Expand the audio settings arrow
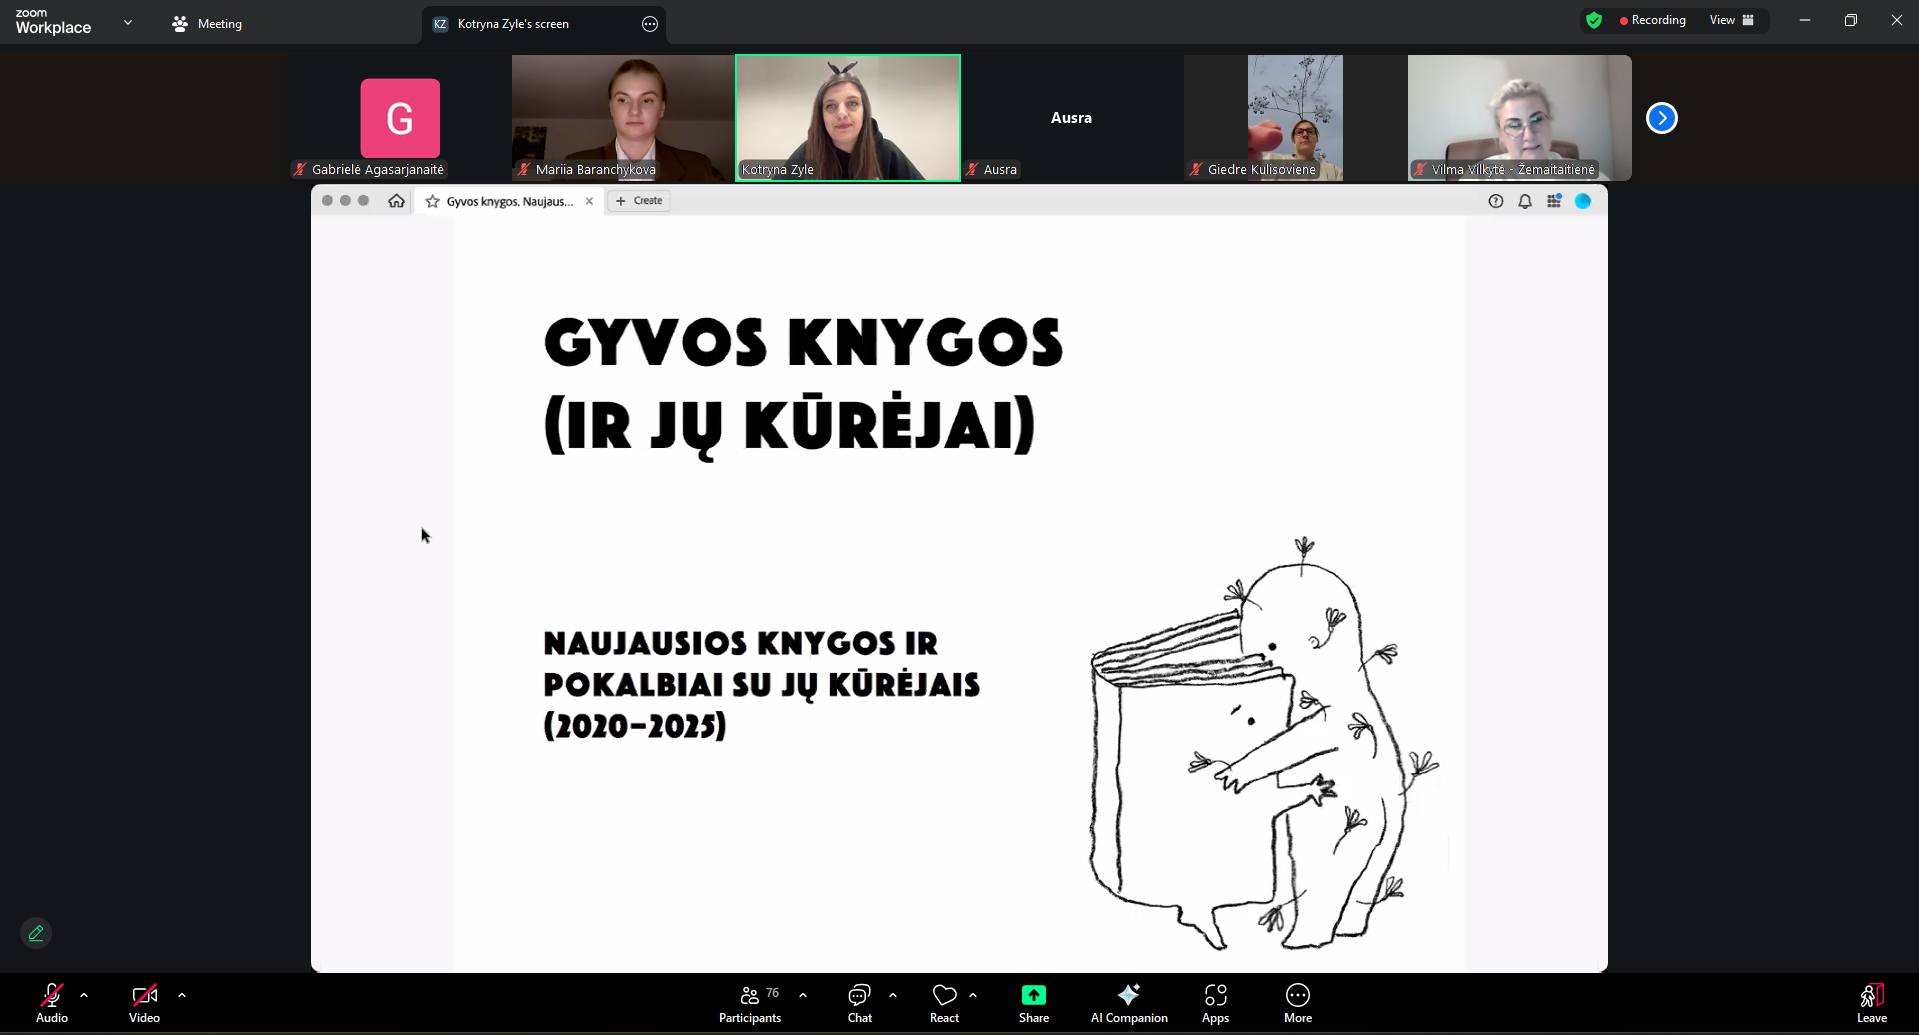This screenshot has height=1035, width=1919. (84, 995)
